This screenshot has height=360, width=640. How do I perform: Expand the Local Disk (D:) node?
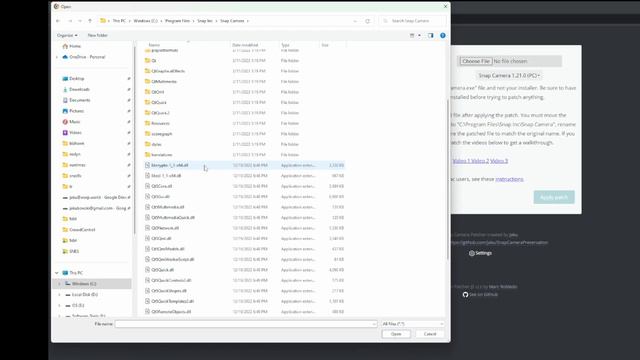click(x=59, y=294)
